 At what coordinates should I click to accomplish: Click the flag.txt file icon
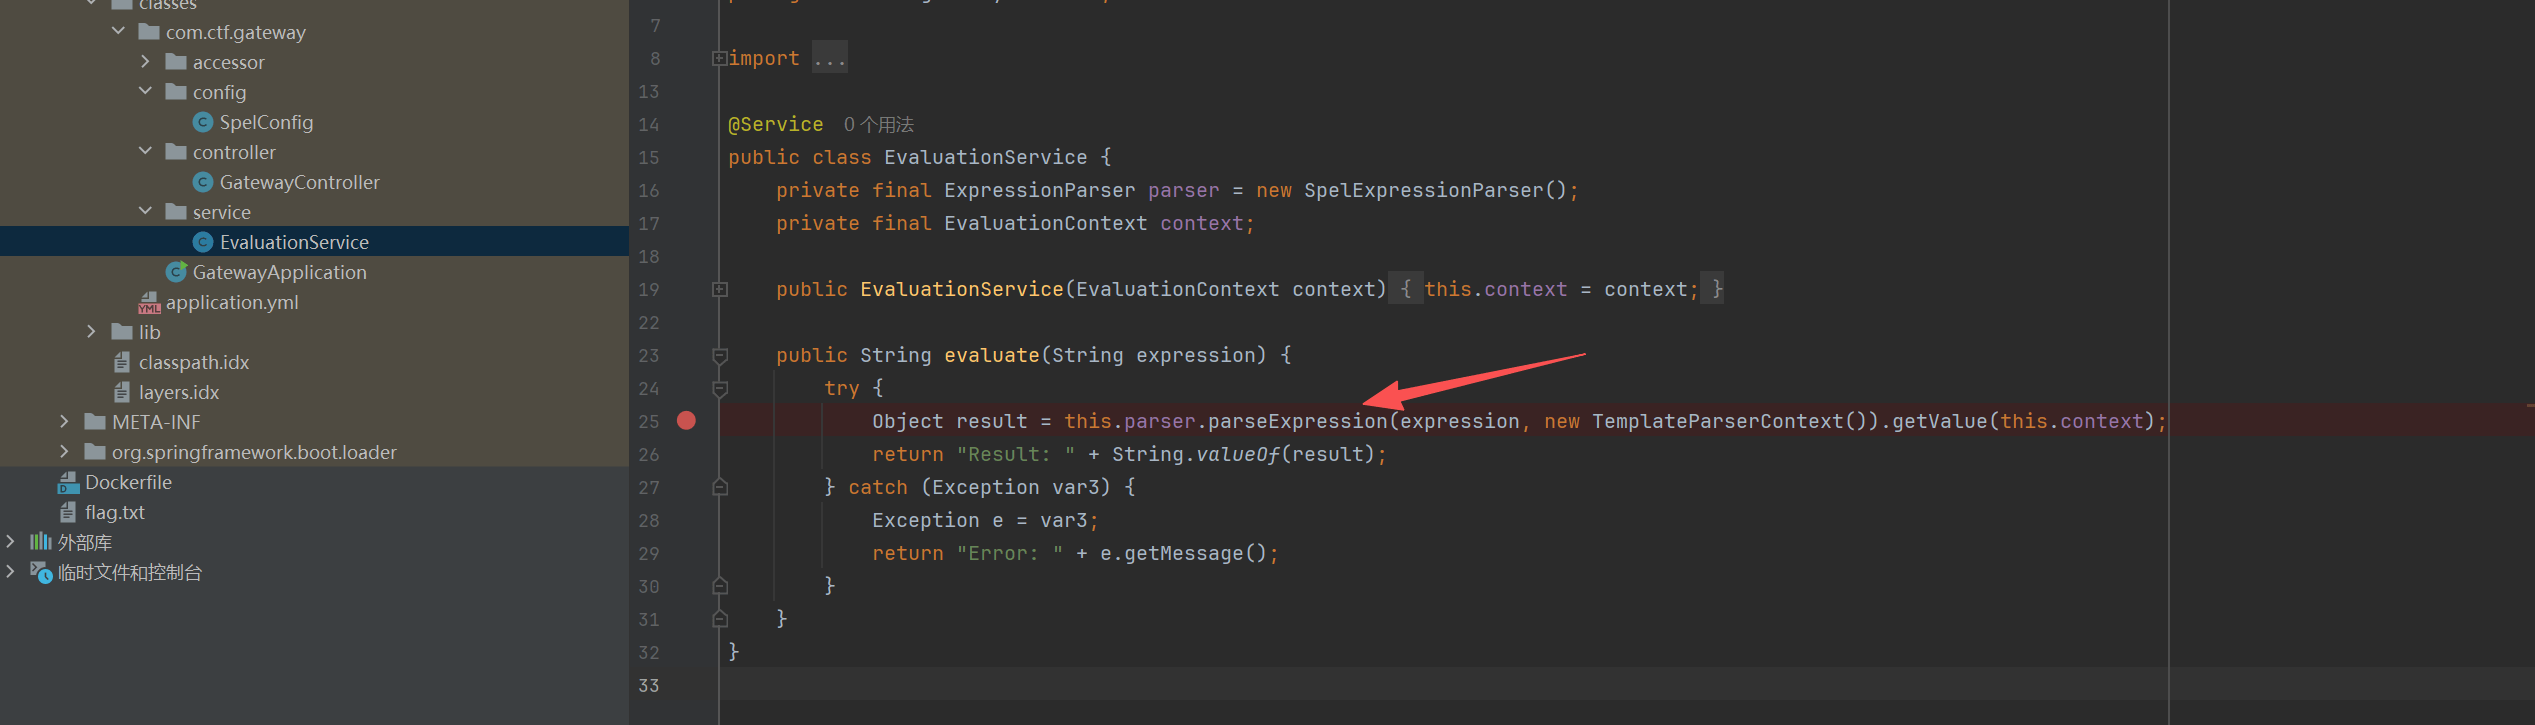coord(68,513)
